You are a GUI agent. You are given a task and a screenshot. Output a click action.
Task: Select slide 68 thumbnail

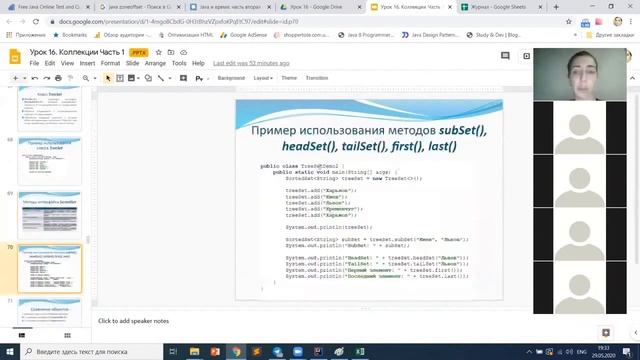(49, 161)
